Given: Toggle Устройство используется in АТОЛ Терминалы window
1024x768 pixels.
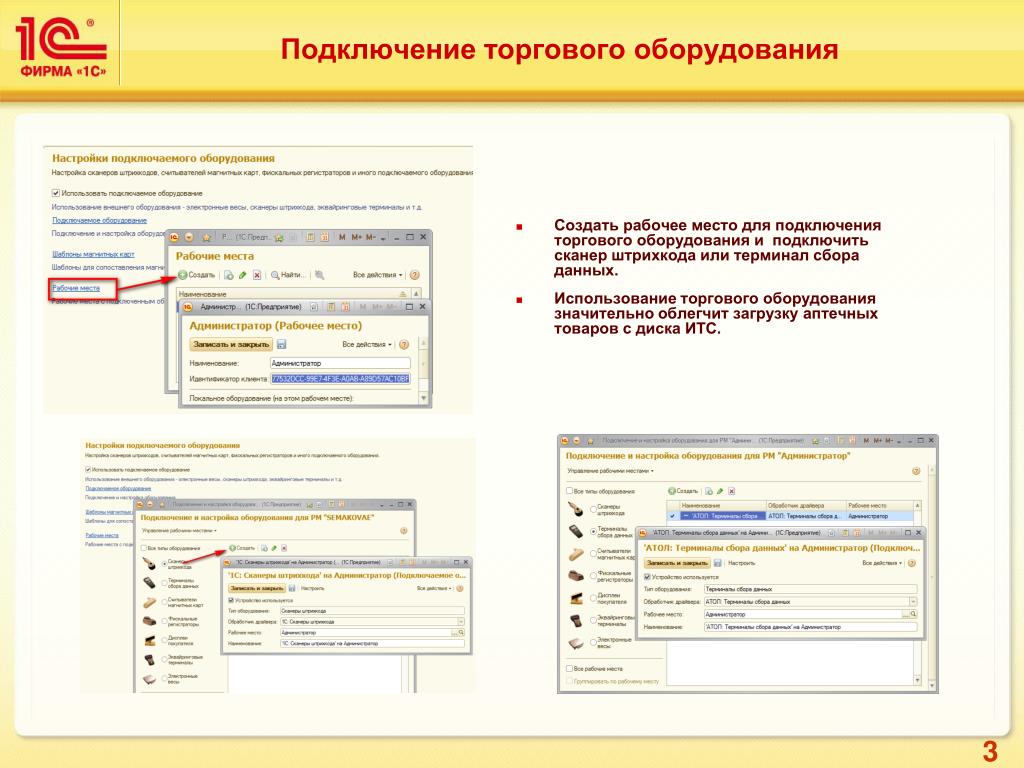Looking at the screenshot, I should pos(647,577).
